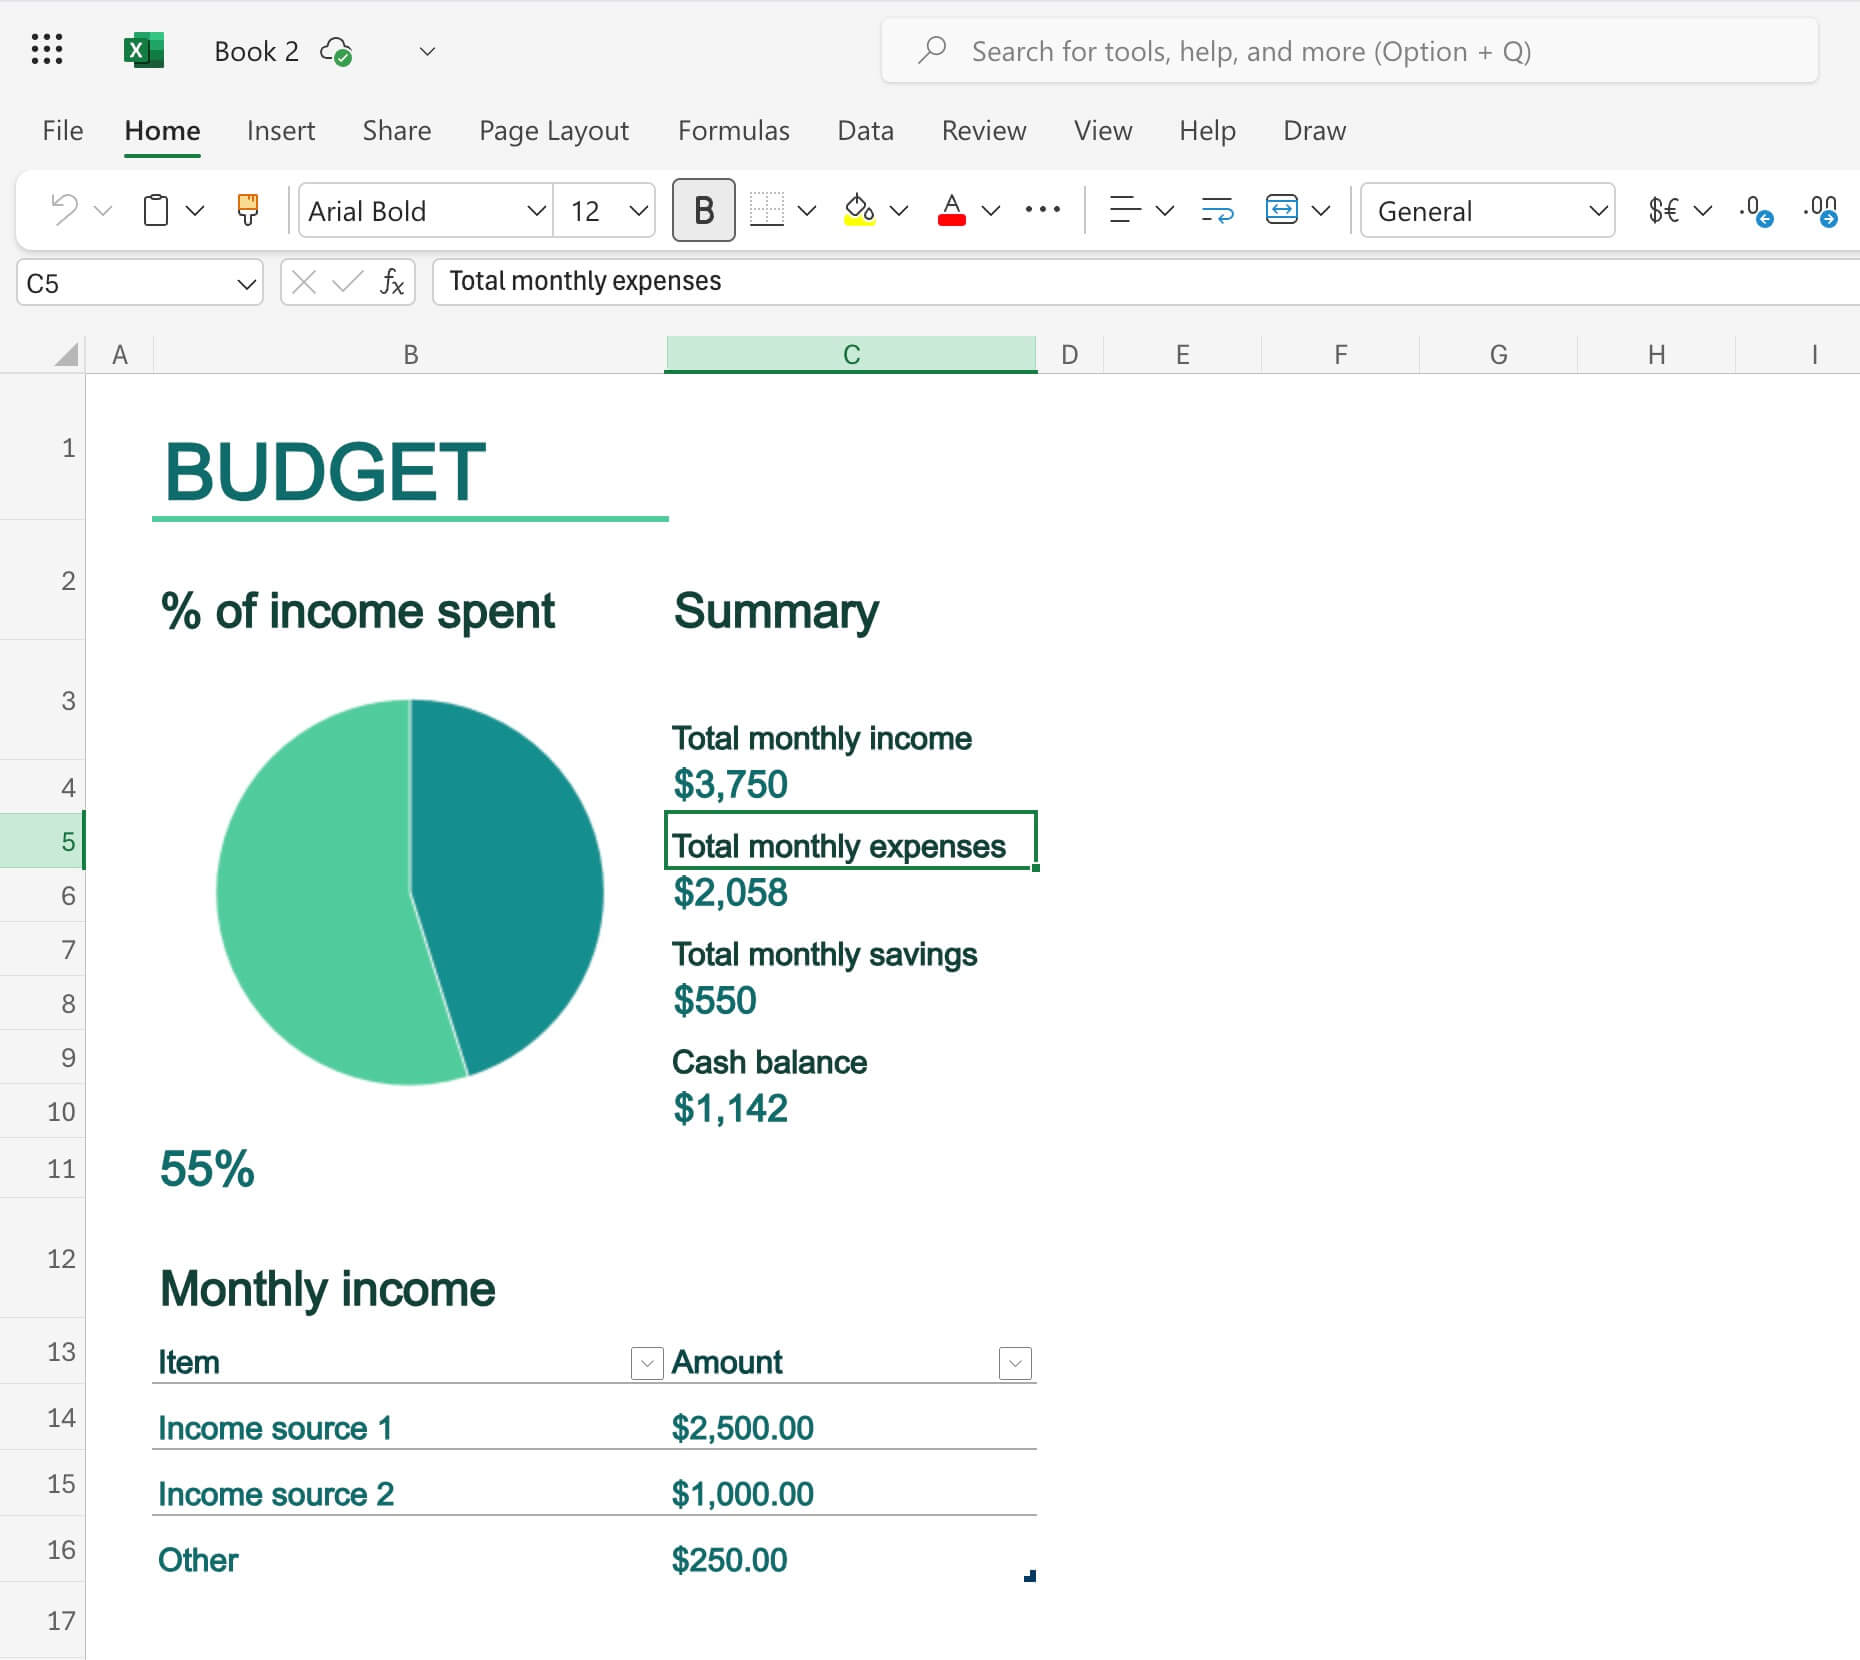
Task: Open the insert function fx button
Action: point(392,282)
